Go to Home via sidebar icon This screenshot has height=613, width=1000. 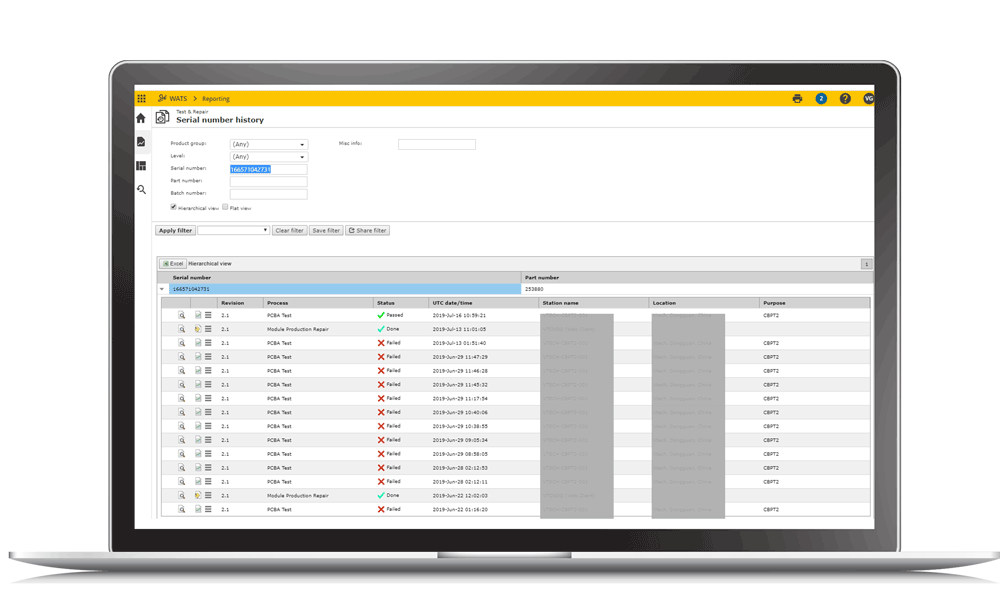141,118
